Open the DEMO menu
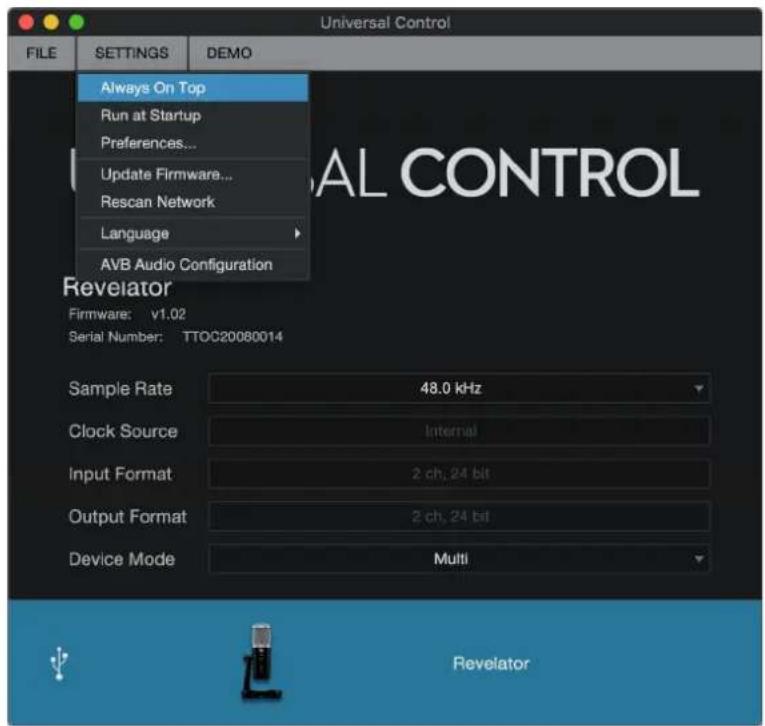Image resolution: width=765 pixels, height=726 pixels. click(x=229, y=53)
